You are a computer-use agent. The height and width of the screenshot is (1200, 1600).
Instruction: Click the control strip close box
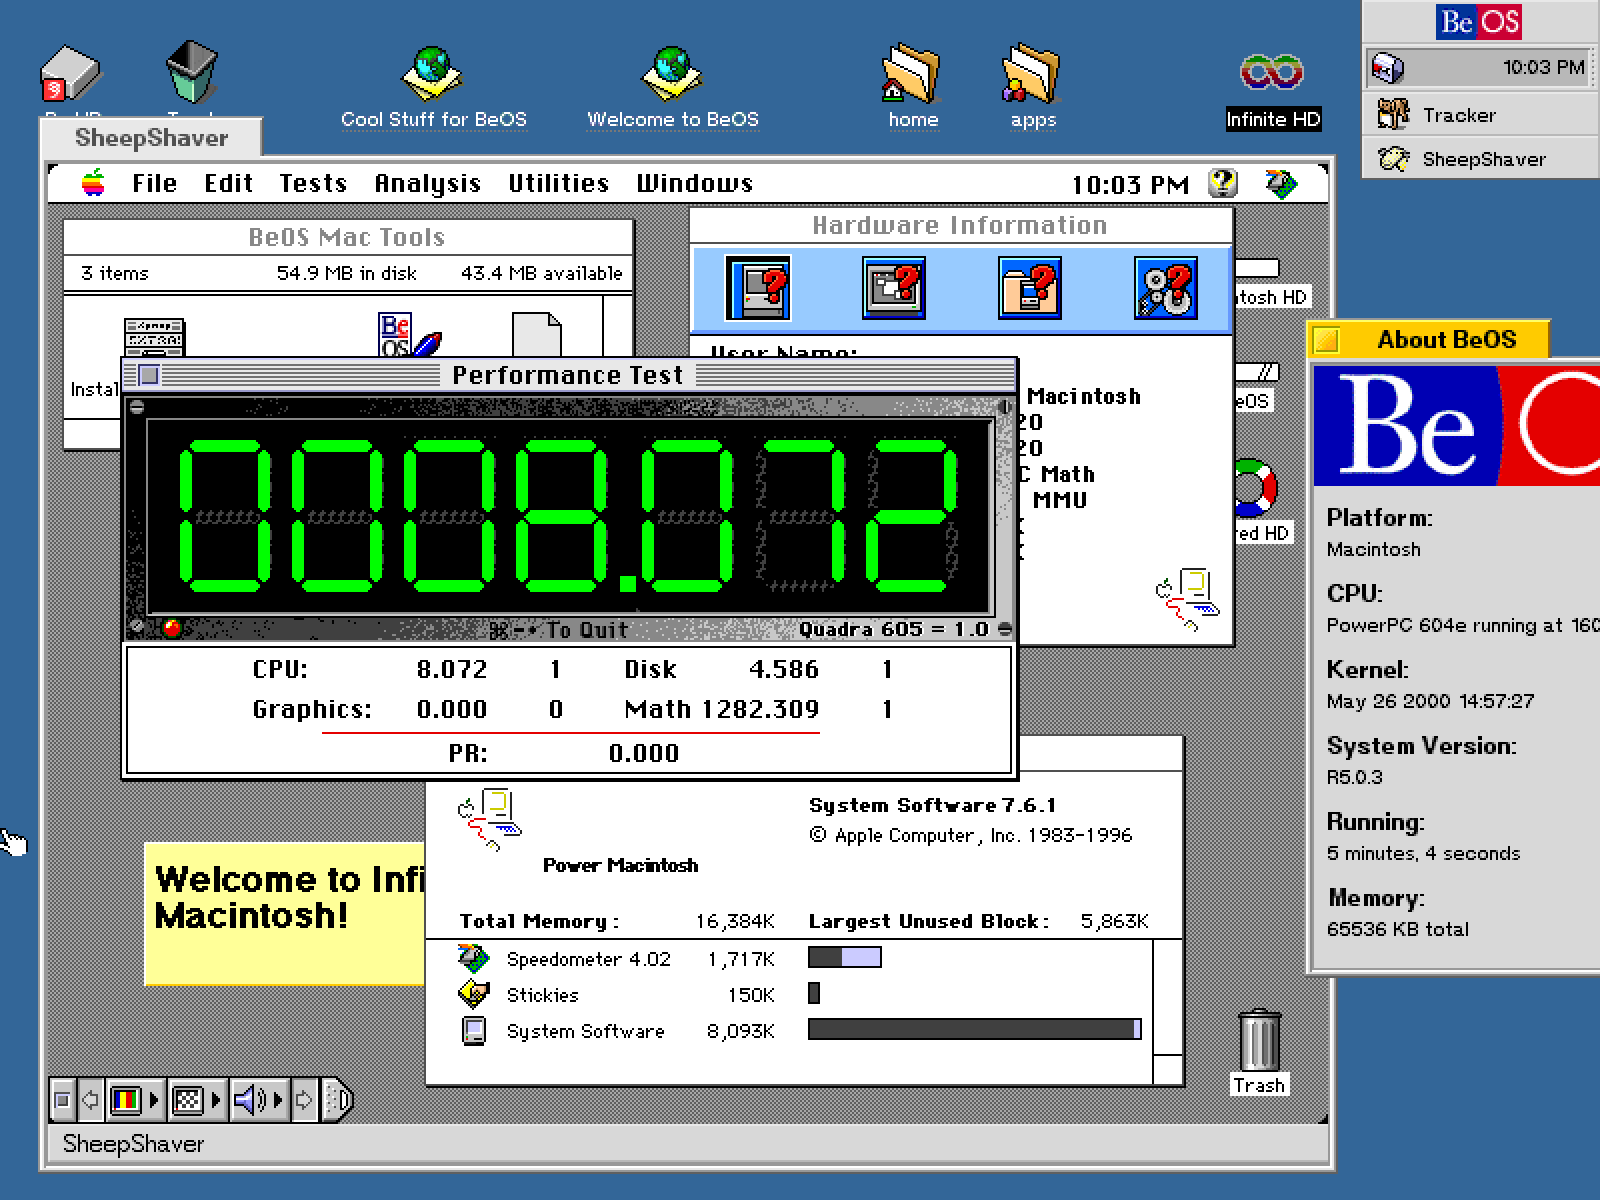click(62, 1101)
